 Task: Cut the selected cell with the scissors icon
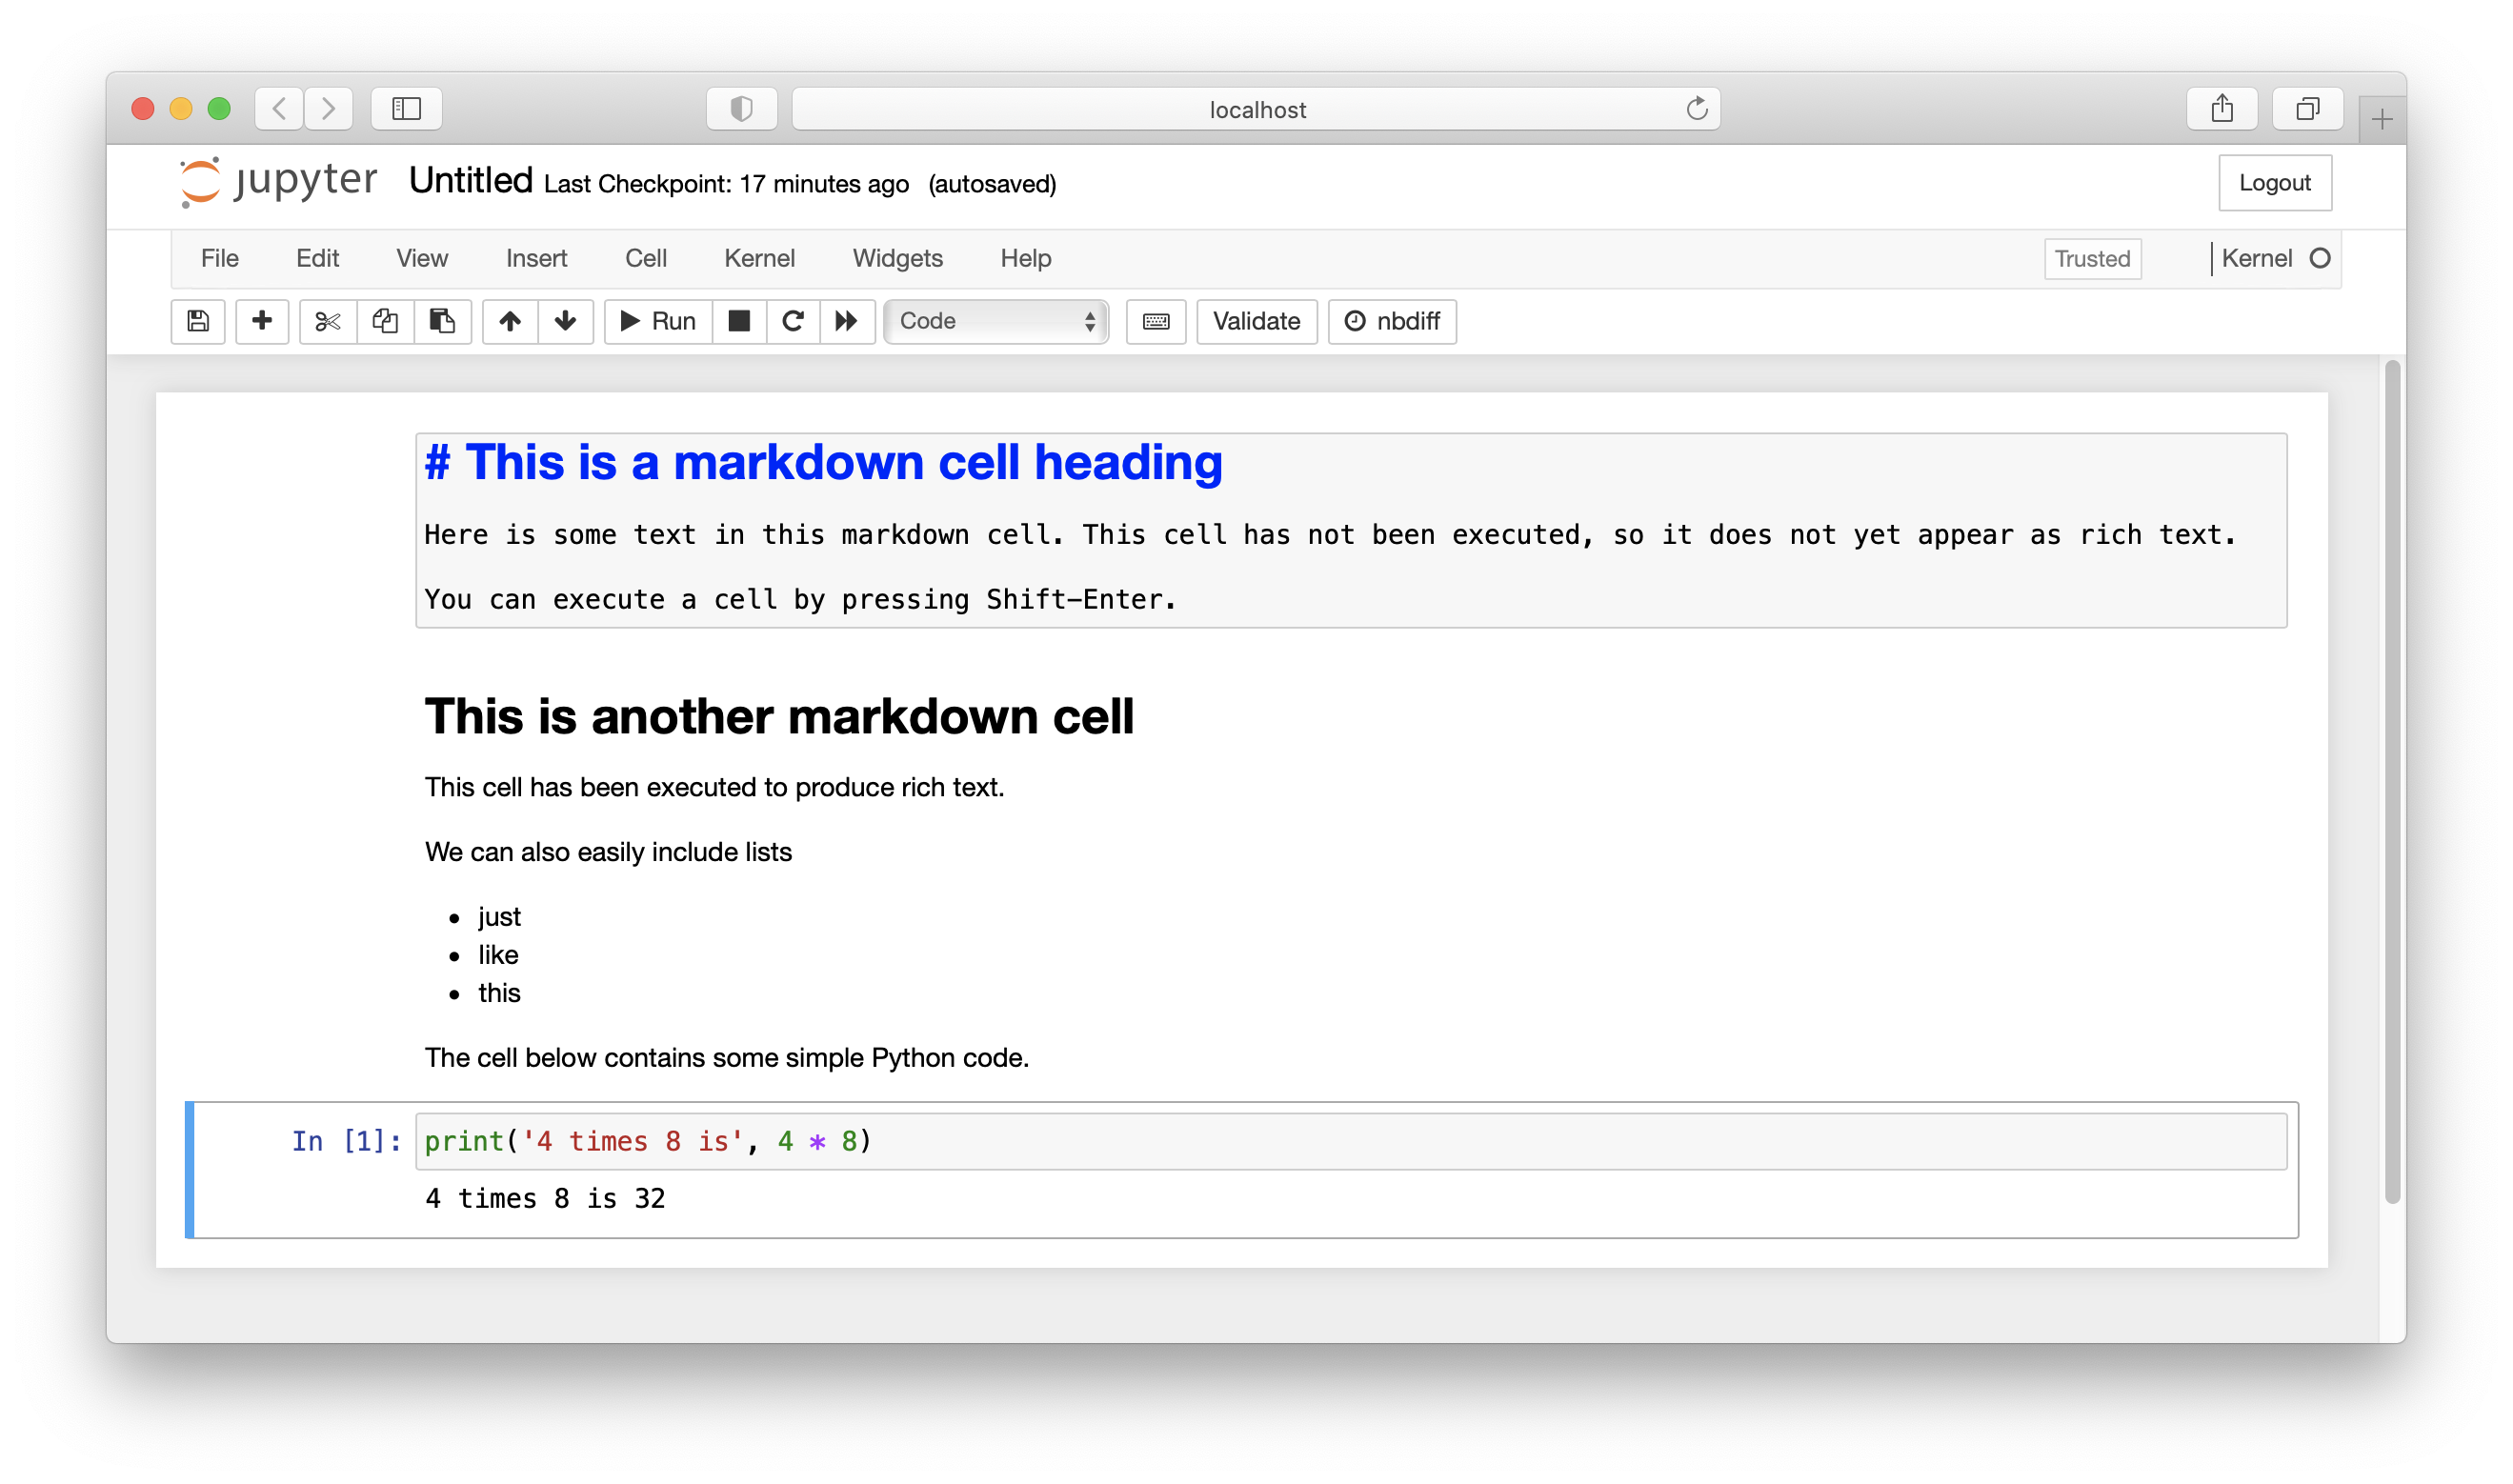pos(326,321)
